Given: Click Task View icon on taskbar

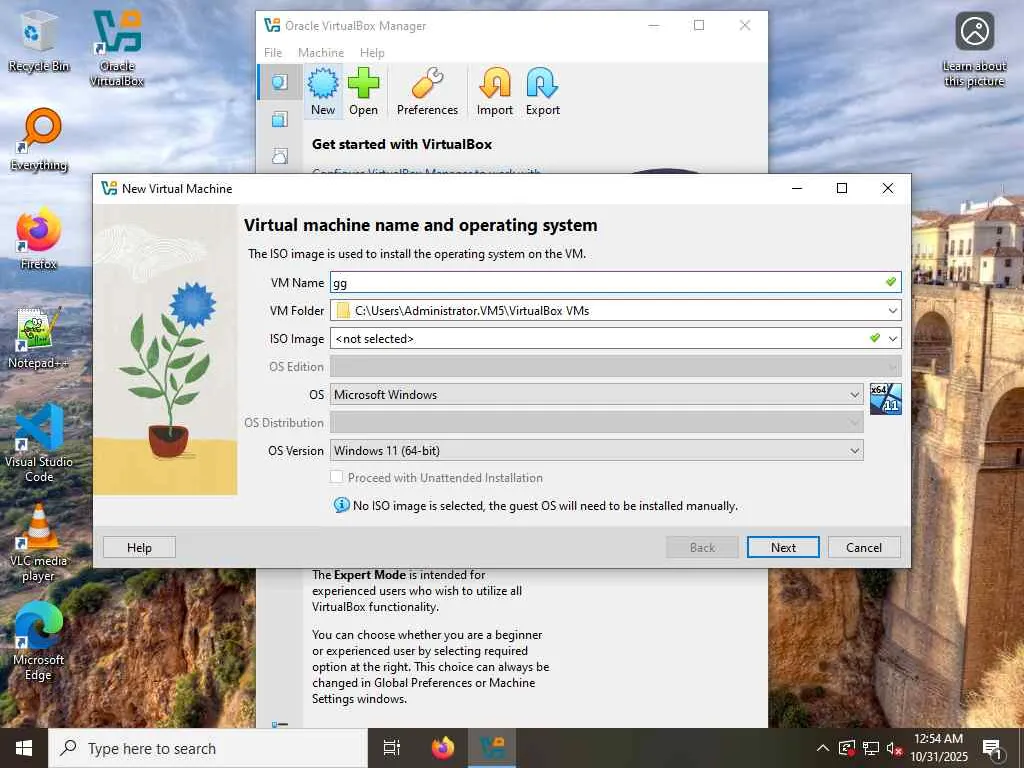Looking at the screenshot, I should tap(392, 748).
